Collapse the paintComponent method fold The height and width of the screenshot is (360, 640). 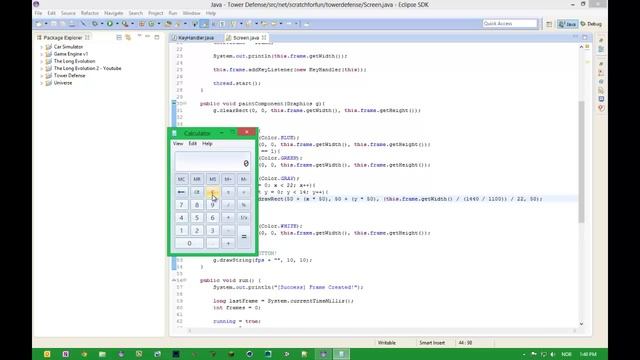186,104
